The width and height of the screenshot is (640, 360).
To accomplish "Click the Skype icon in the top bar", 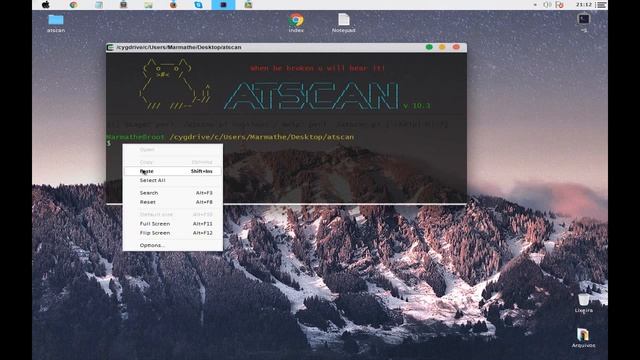I will pyautogui.click(x=198, y=5).
